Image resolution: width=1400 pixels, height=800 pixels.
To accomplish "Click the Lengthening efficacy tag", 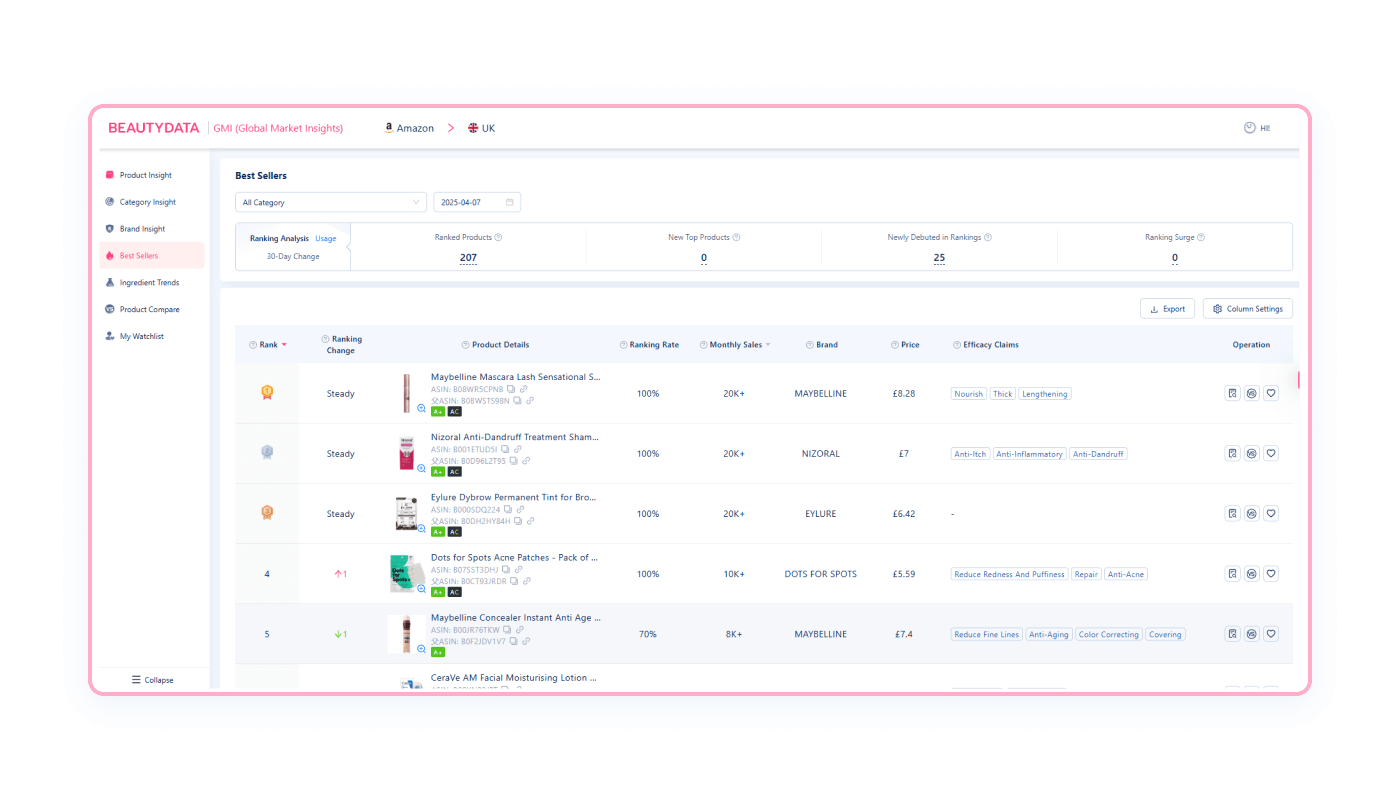I will coord(1045,394).
